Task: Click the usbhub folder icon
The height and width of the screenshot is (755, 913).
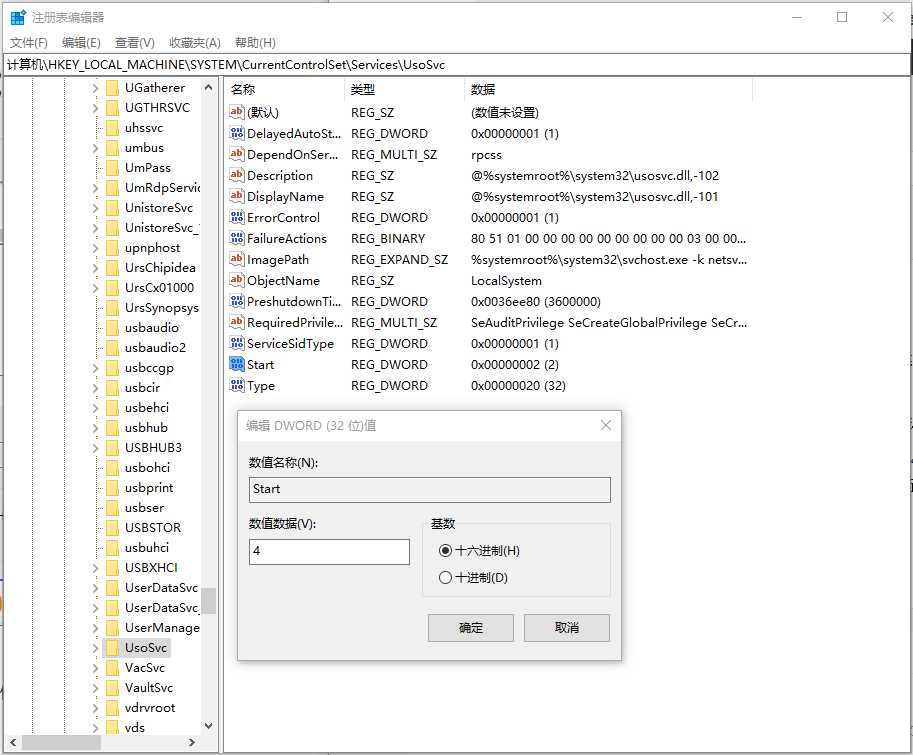Action: coord(112,428)
